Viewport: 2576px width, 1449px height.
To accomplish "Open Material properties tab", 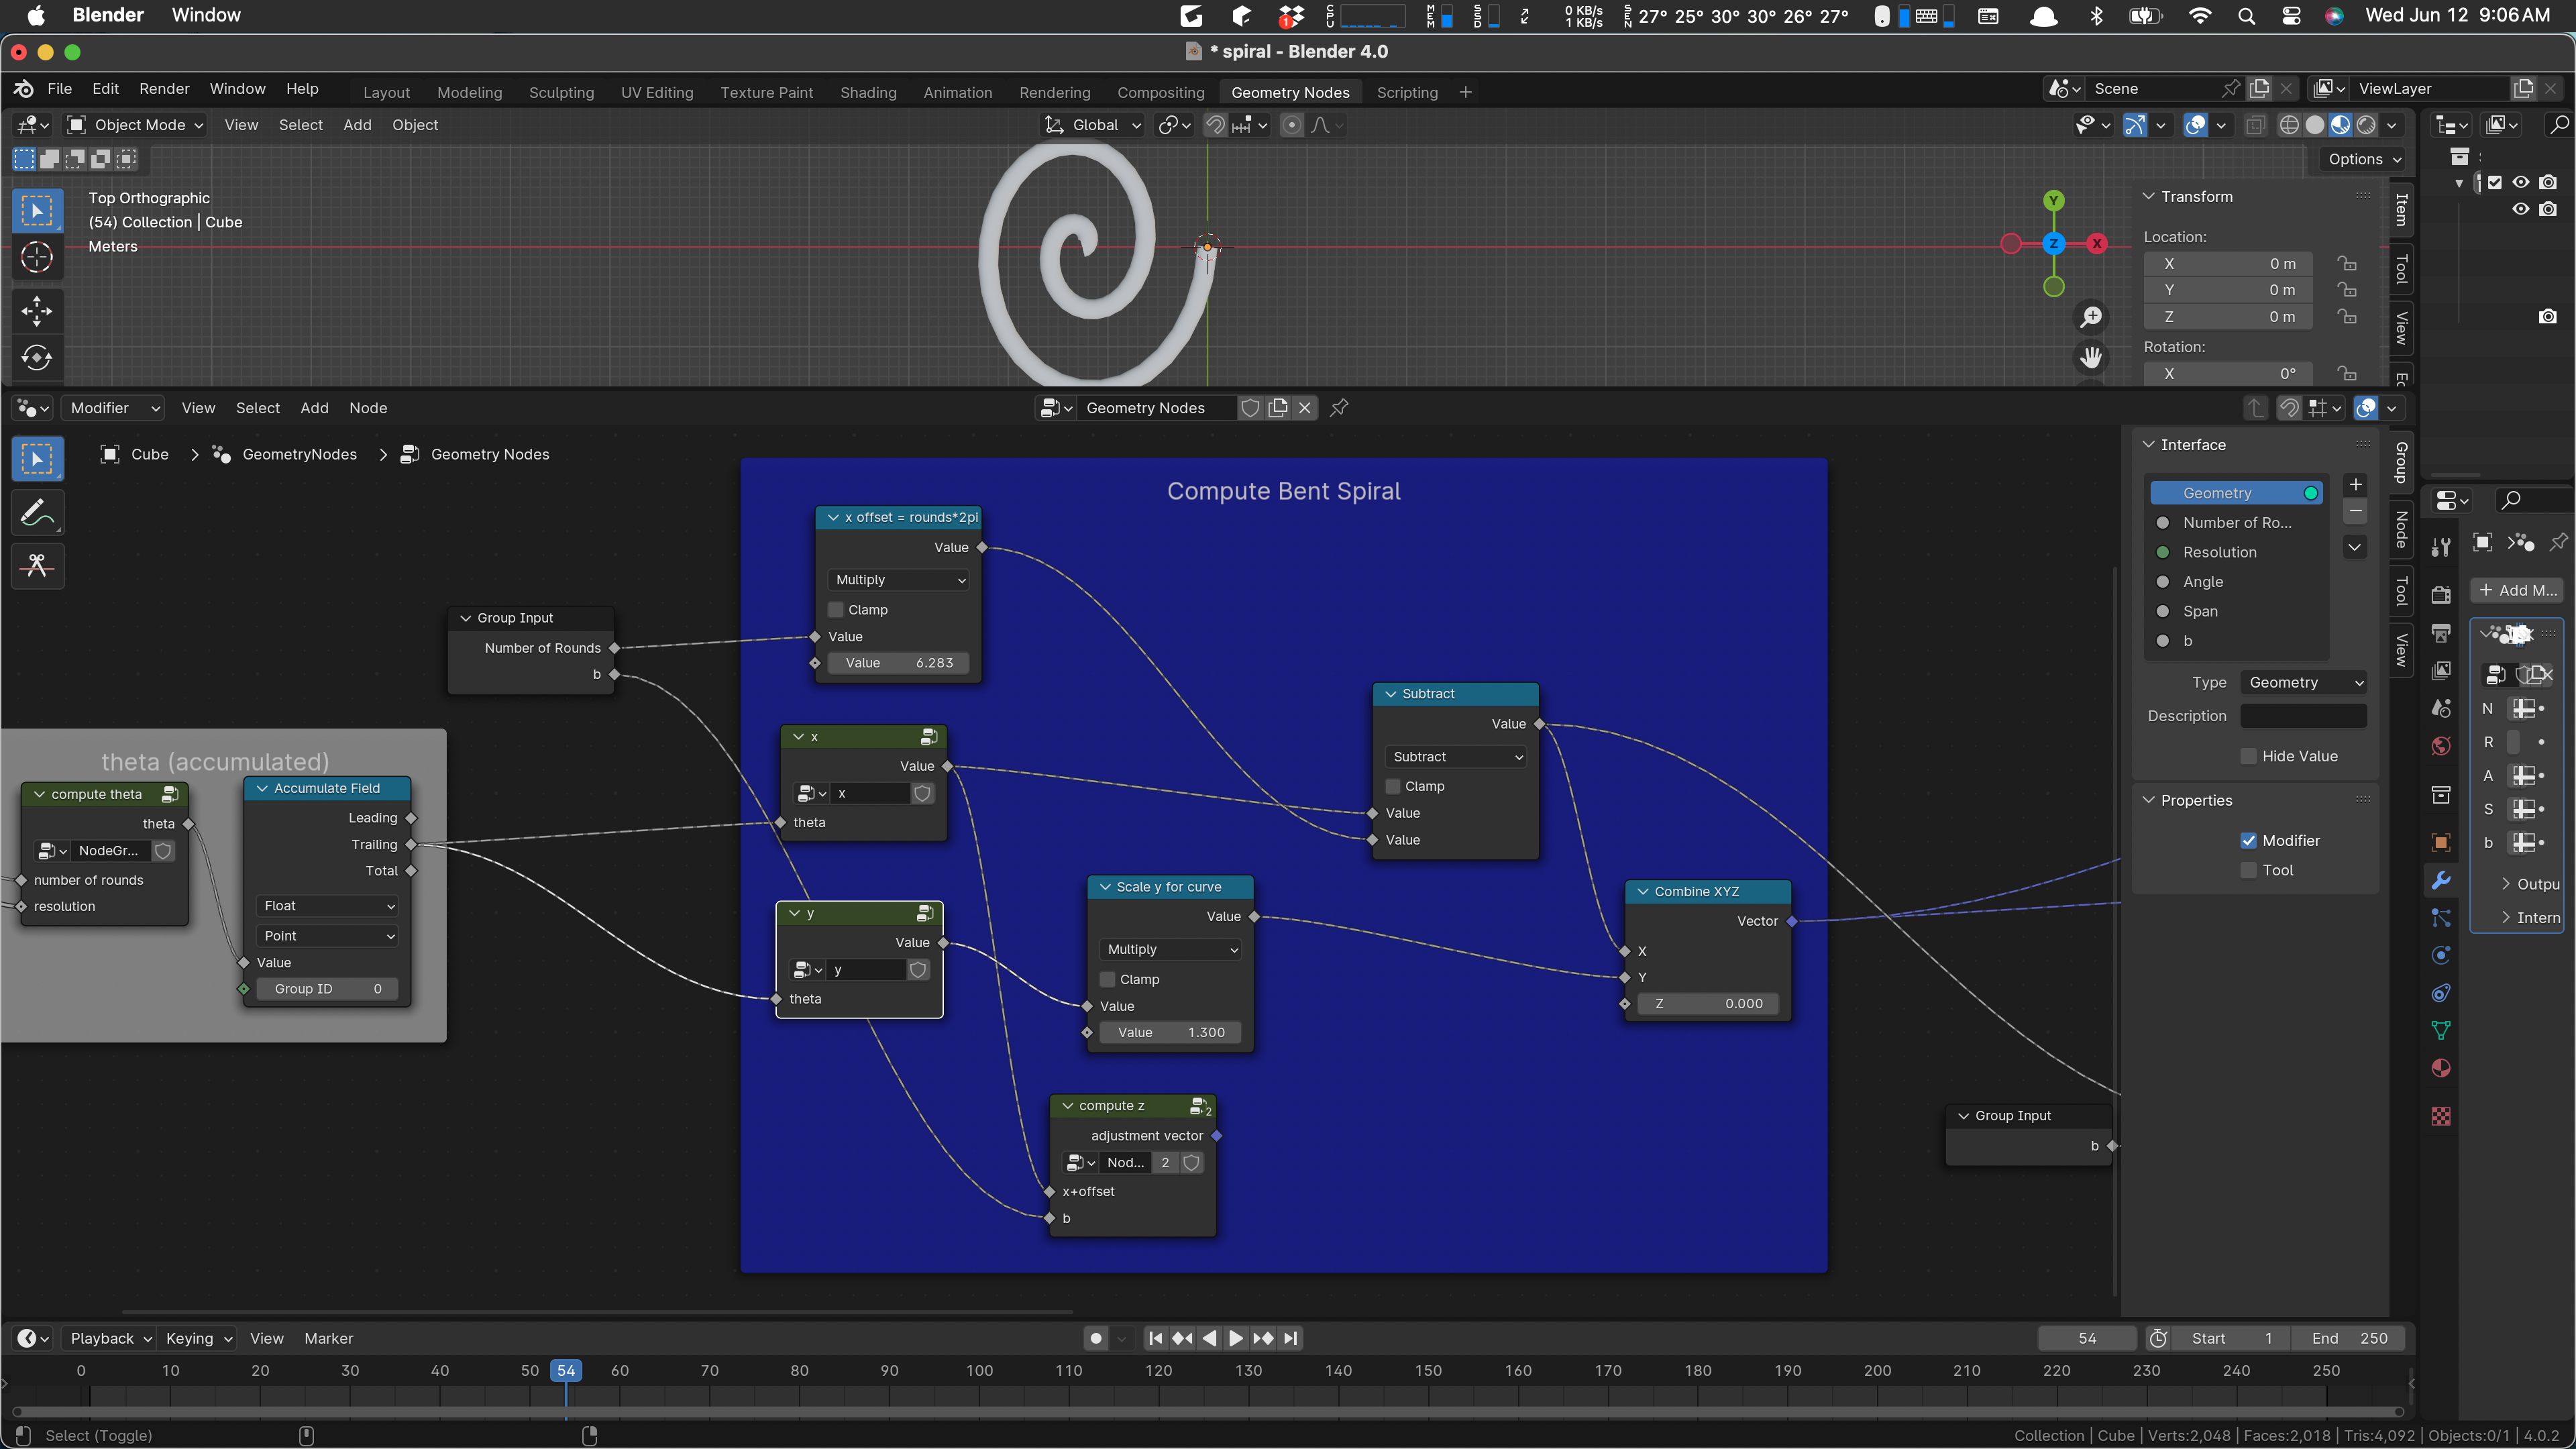I will point(2441,1068).
